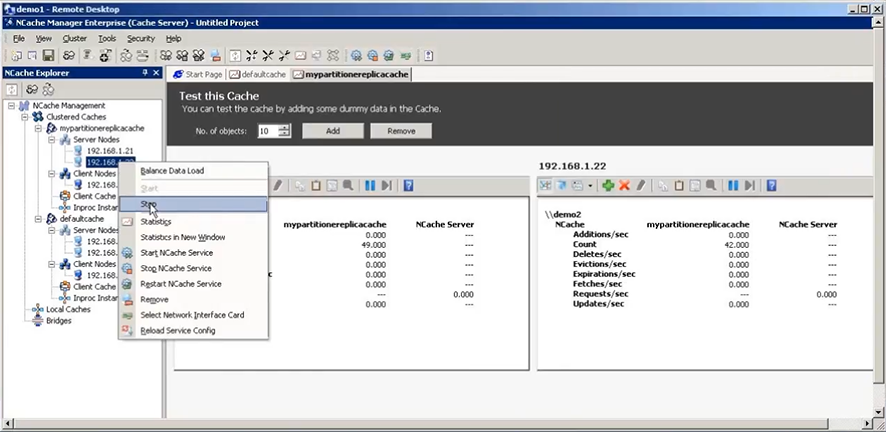Image resolution: width=886 pixels, height=432 pixels.
Task: Collapse Server Nodes under mypartitionereplicacache
Action: point(52,139)
